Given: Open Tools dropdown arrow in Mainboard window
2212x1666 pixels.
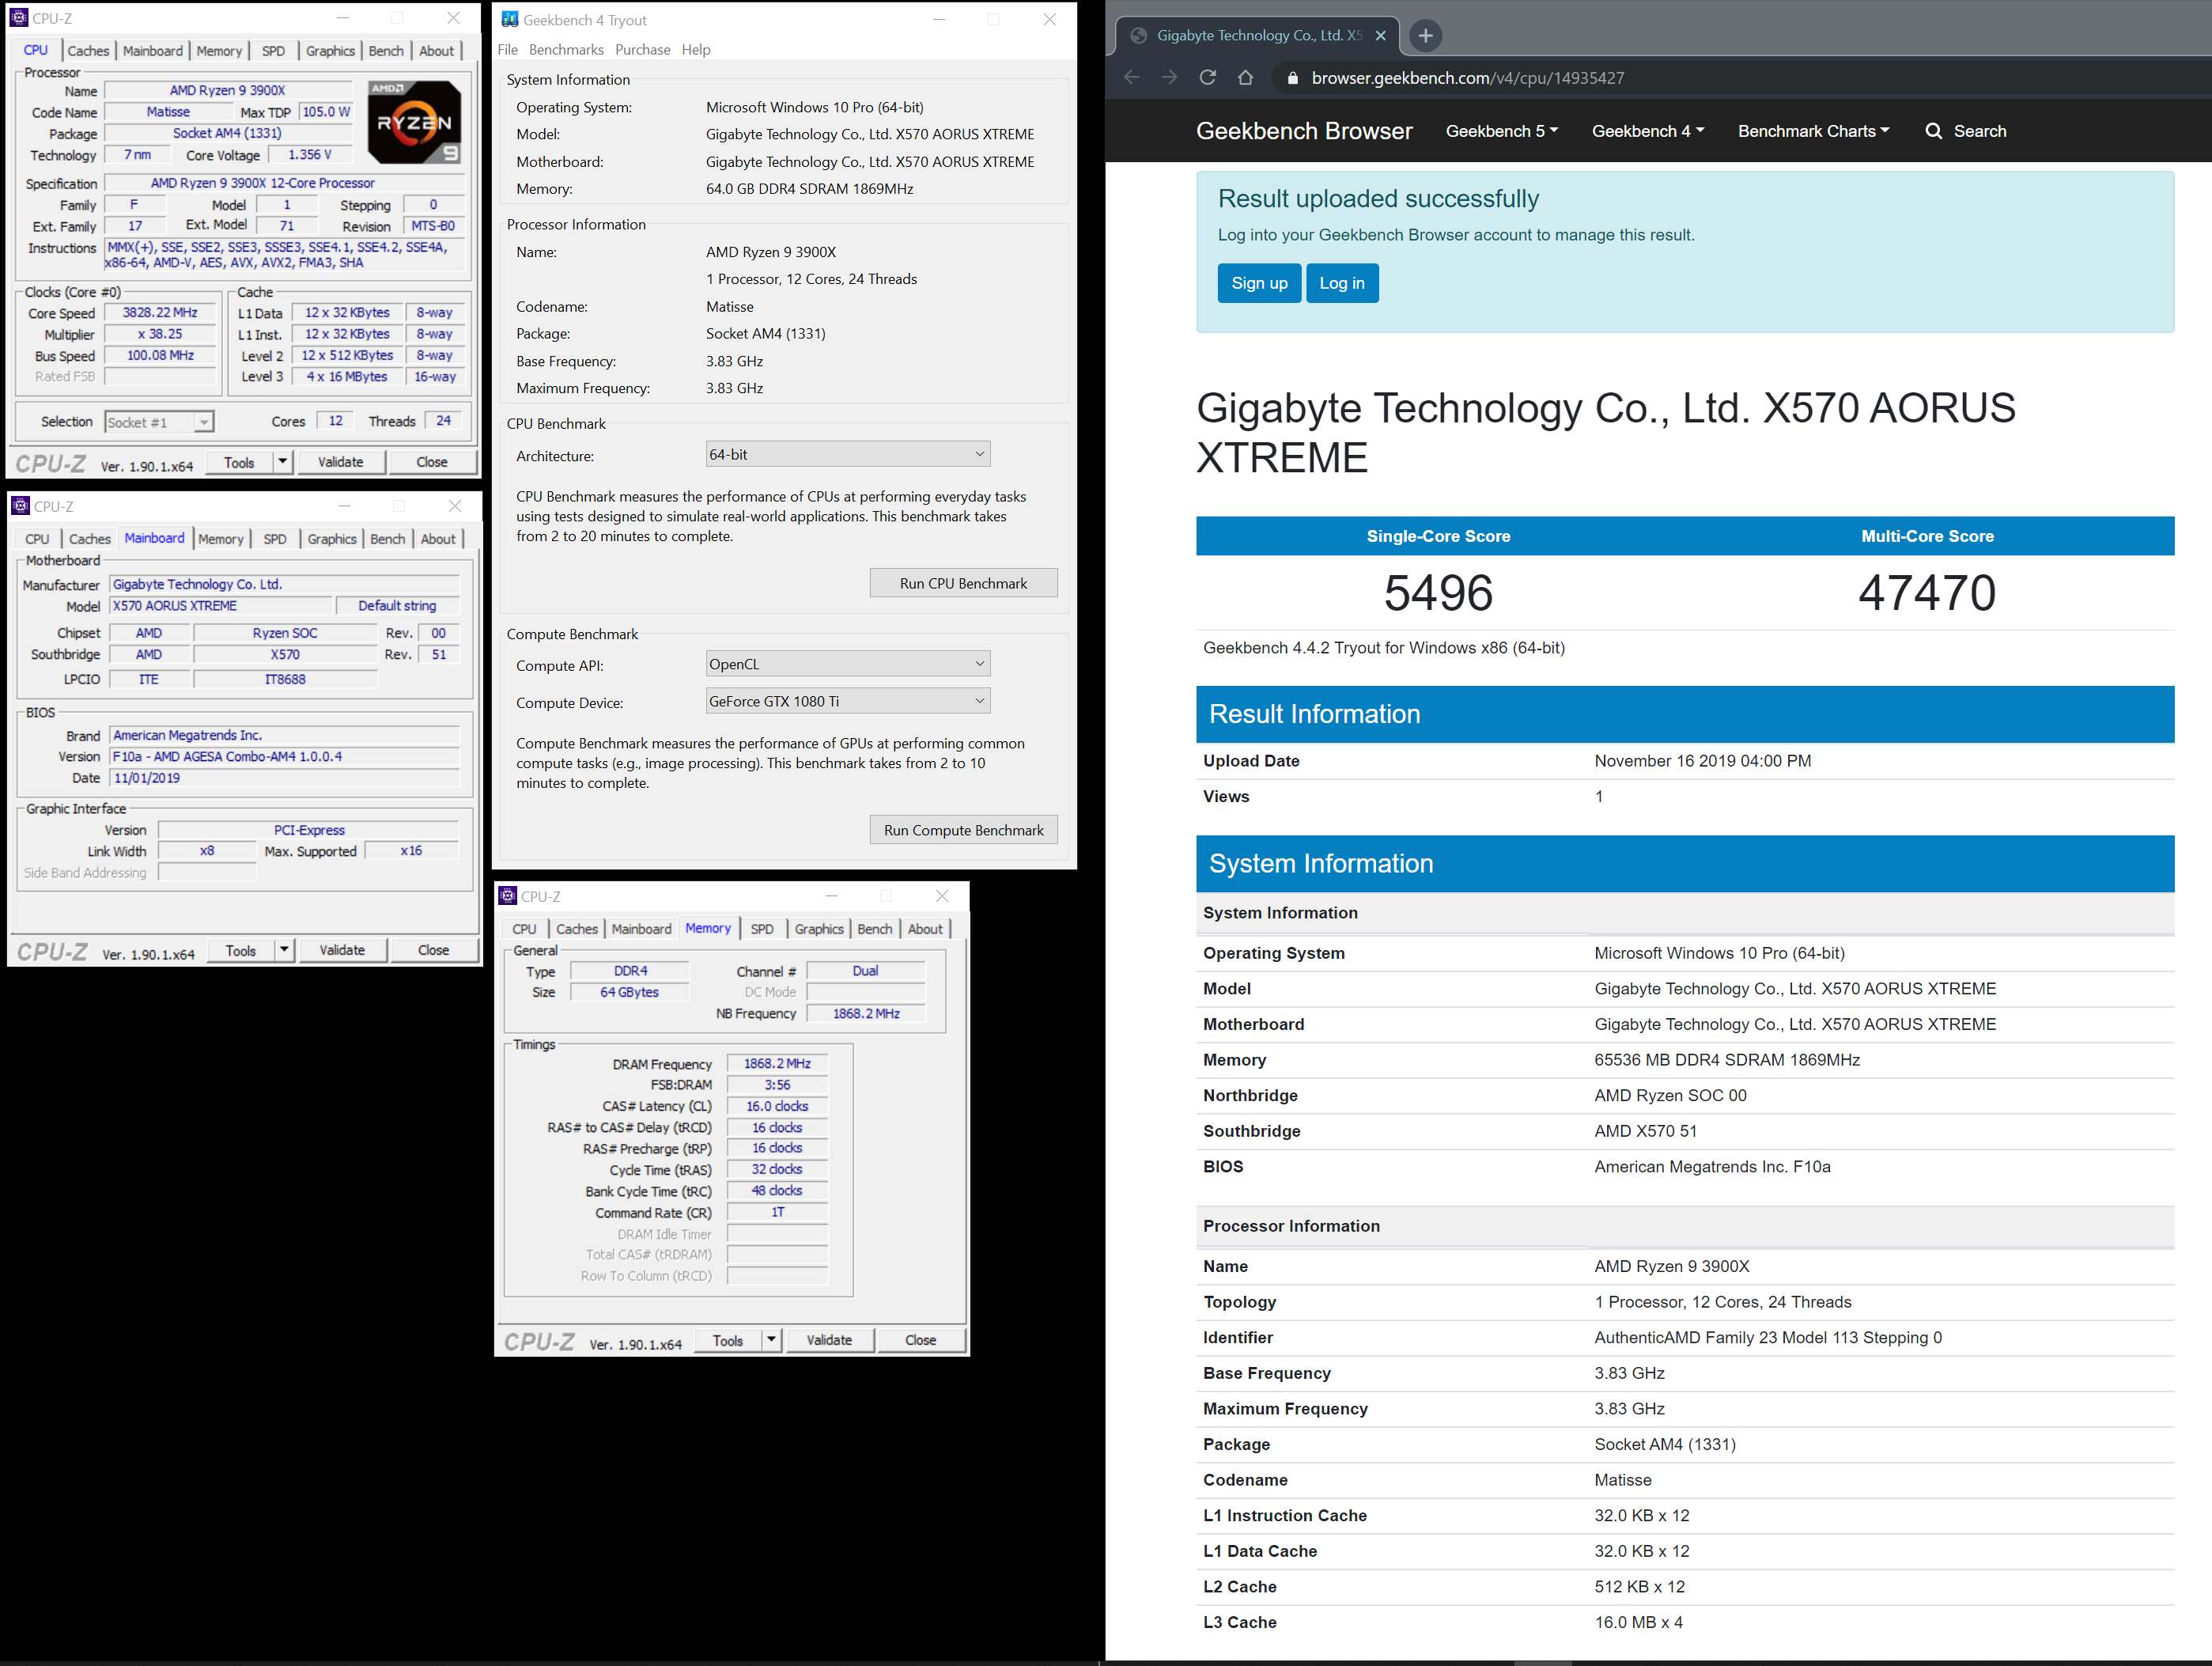Looking at the screenshot, I should point(284,950).
